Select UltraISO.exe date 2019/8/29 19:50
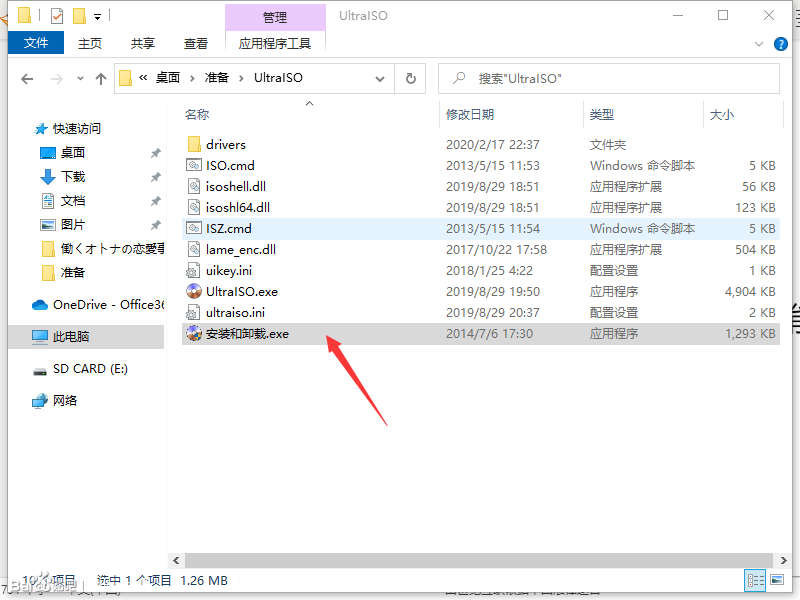The height and width of the screenshot is (600, 800). 493,291
